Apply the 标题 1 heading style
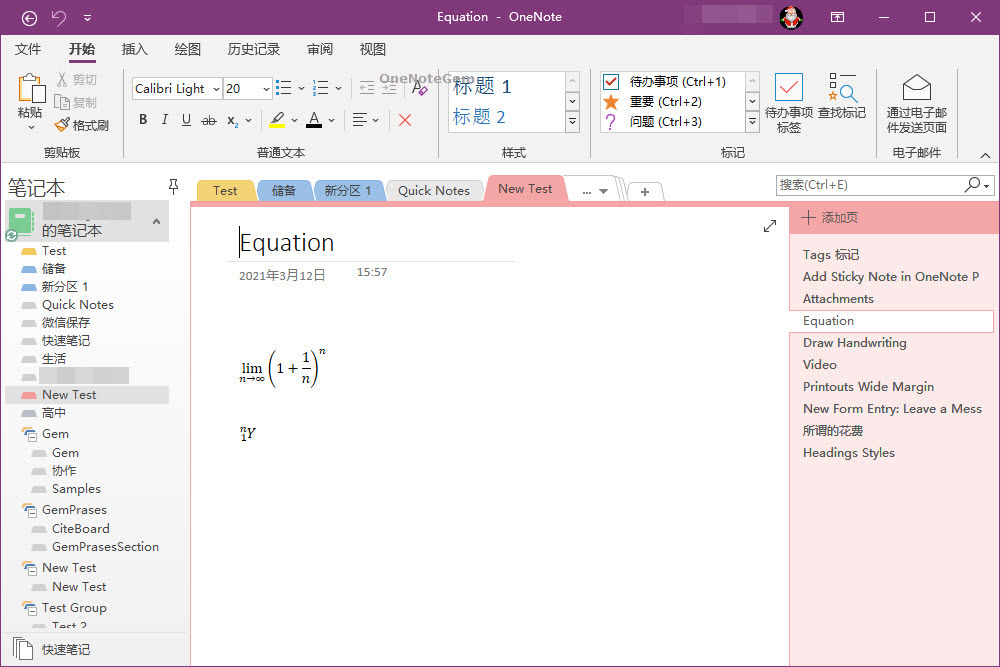 (482, 86)
